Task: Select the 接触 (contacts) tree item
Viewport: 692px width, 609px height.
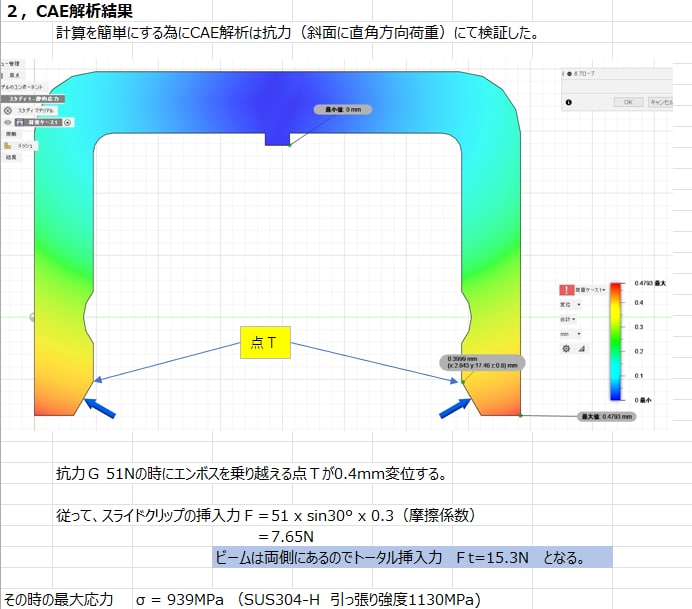Action: click(11, 134)
